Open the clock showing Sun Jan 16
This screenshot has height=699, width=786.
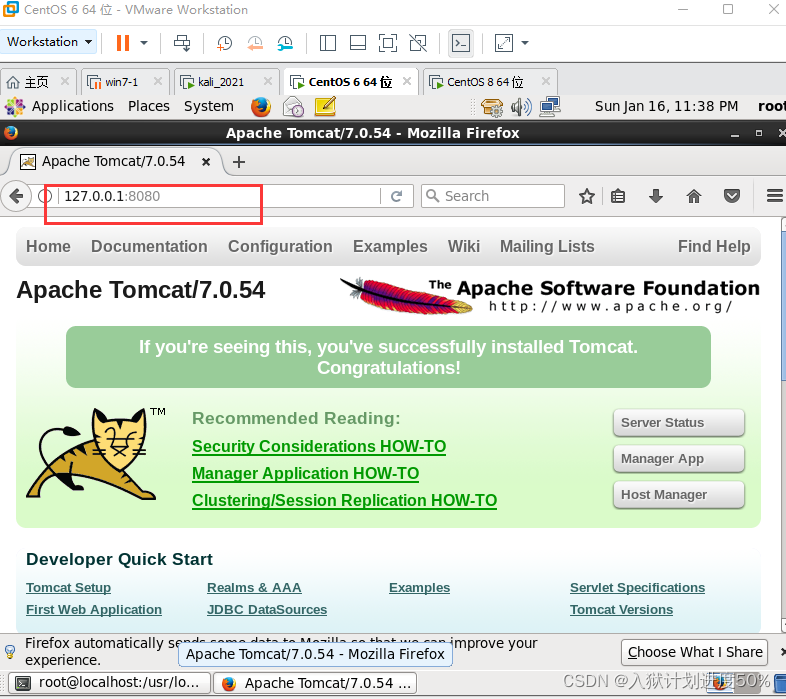pyautogui.click(x=666, y=106)
